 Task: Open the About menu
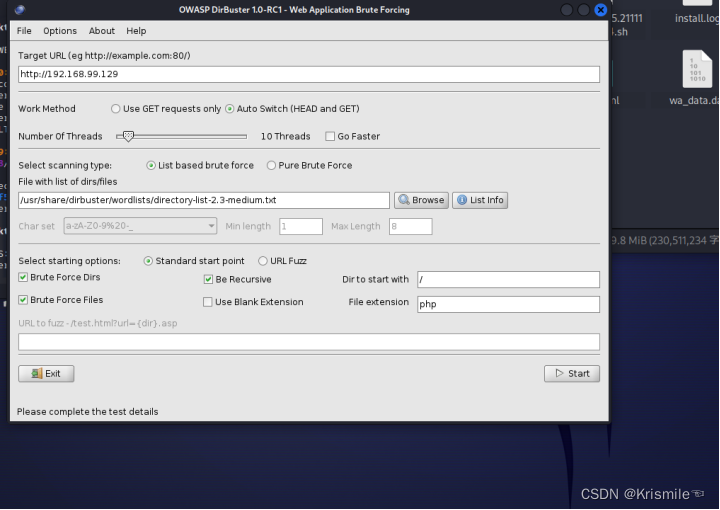[101, 31]
